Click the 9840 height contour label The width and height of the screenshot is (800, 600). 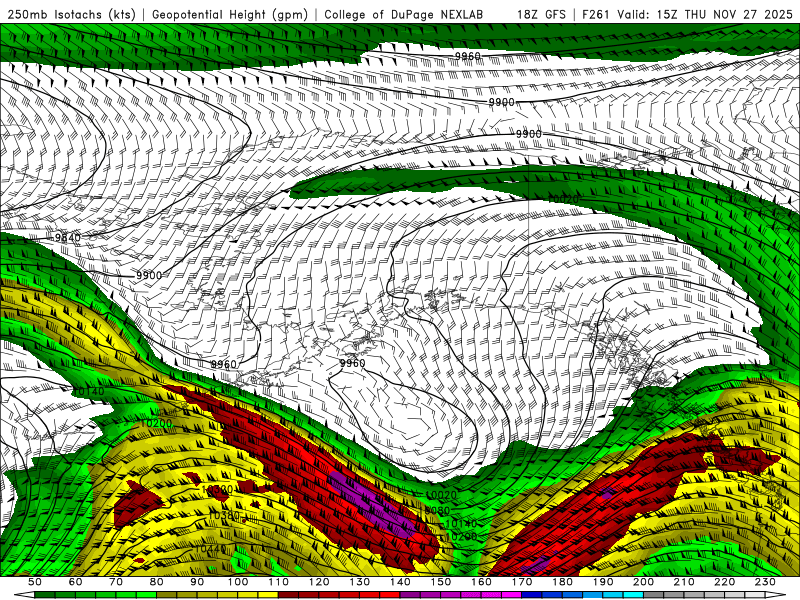coord(67,237)
